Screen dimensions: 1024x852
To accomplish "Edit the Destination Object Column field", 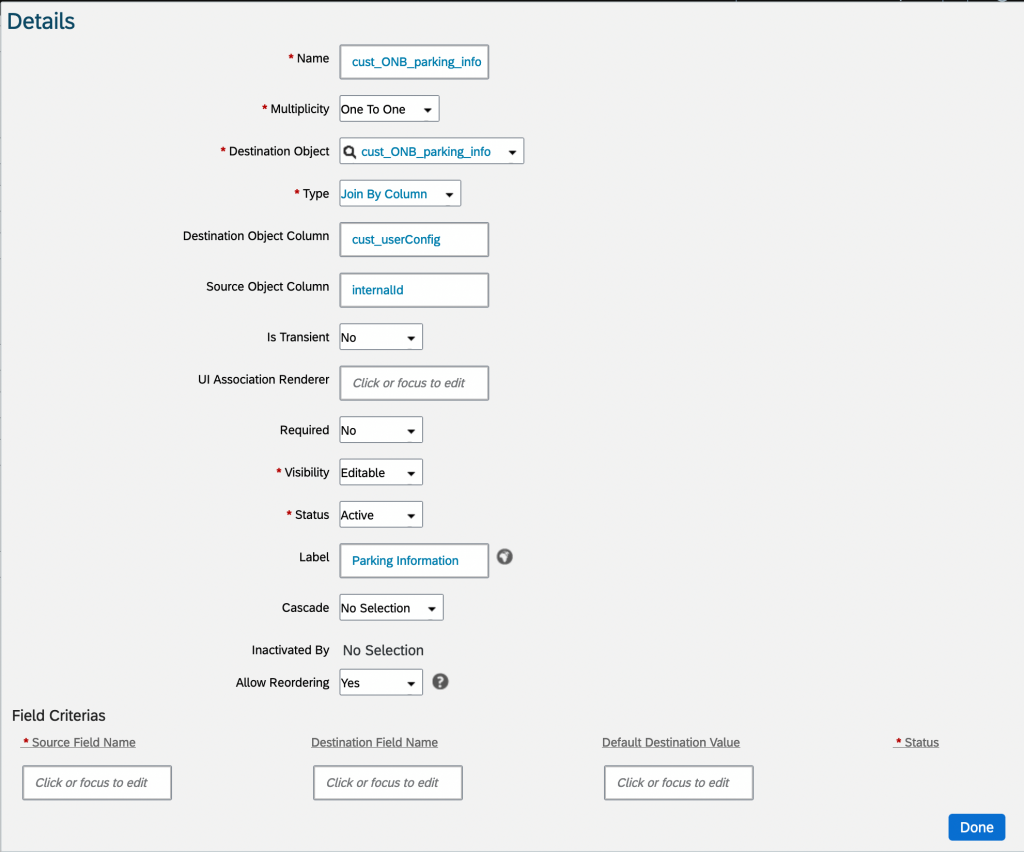I will click(414, 240).
